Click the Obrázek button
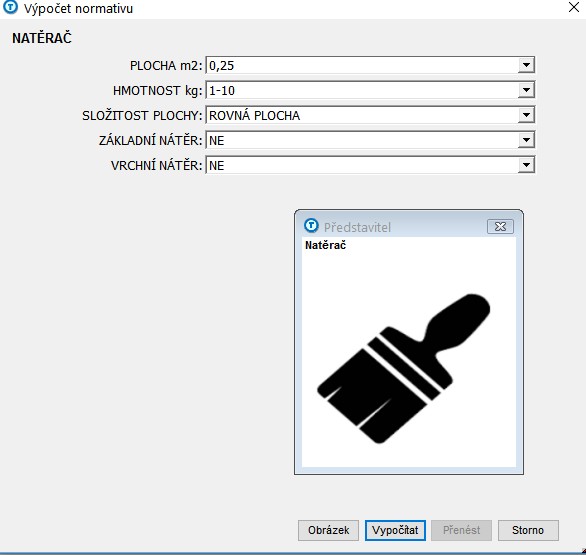The image size is (586, 555). point(329,530)
